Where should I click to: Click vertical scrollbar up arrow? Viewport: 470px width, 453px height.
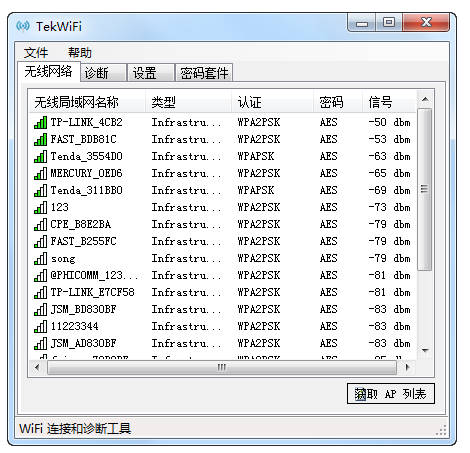(x=425, y=99)
